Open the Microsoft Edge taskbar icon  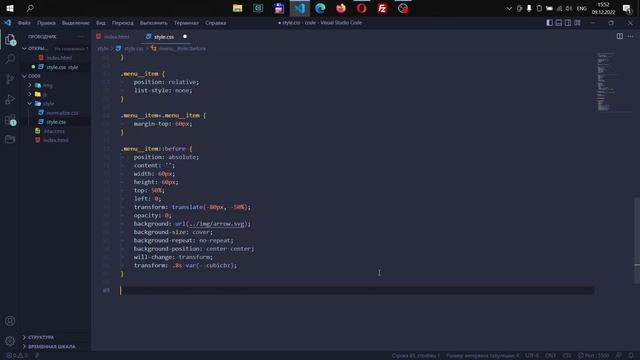tap(320, 8)
